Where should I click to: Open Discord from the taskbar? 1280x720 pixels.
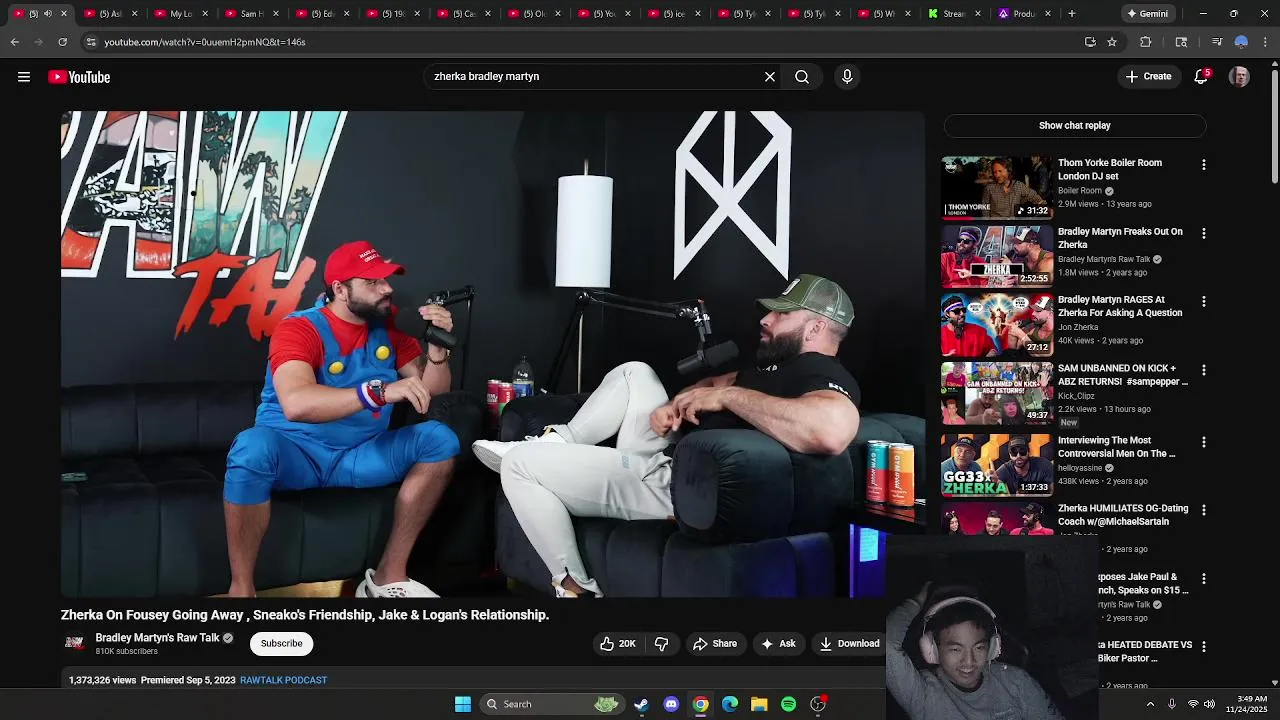click(x=671, y=704)
